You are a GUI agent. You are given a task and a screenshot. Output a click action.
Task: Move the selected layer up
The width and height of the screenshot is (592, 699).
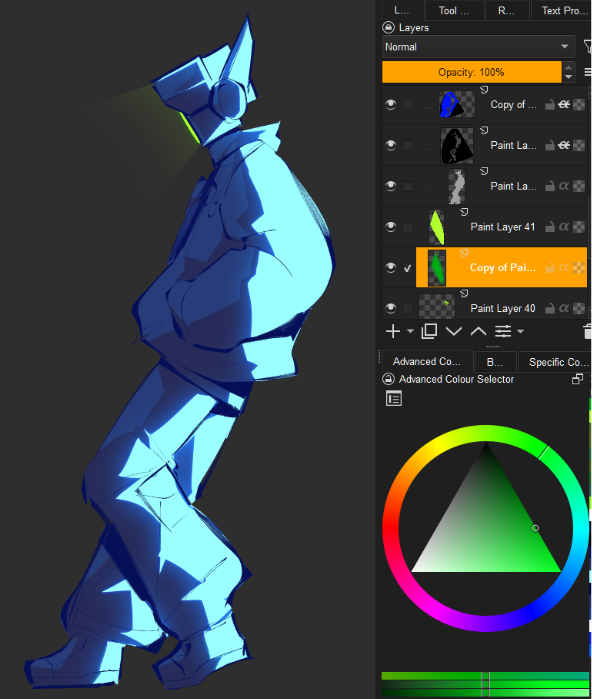click(x=478, y=332)
